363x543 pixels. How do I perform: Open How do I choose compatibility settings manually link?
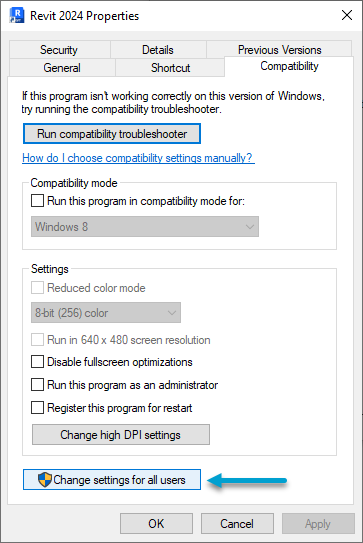click(138, 158)
